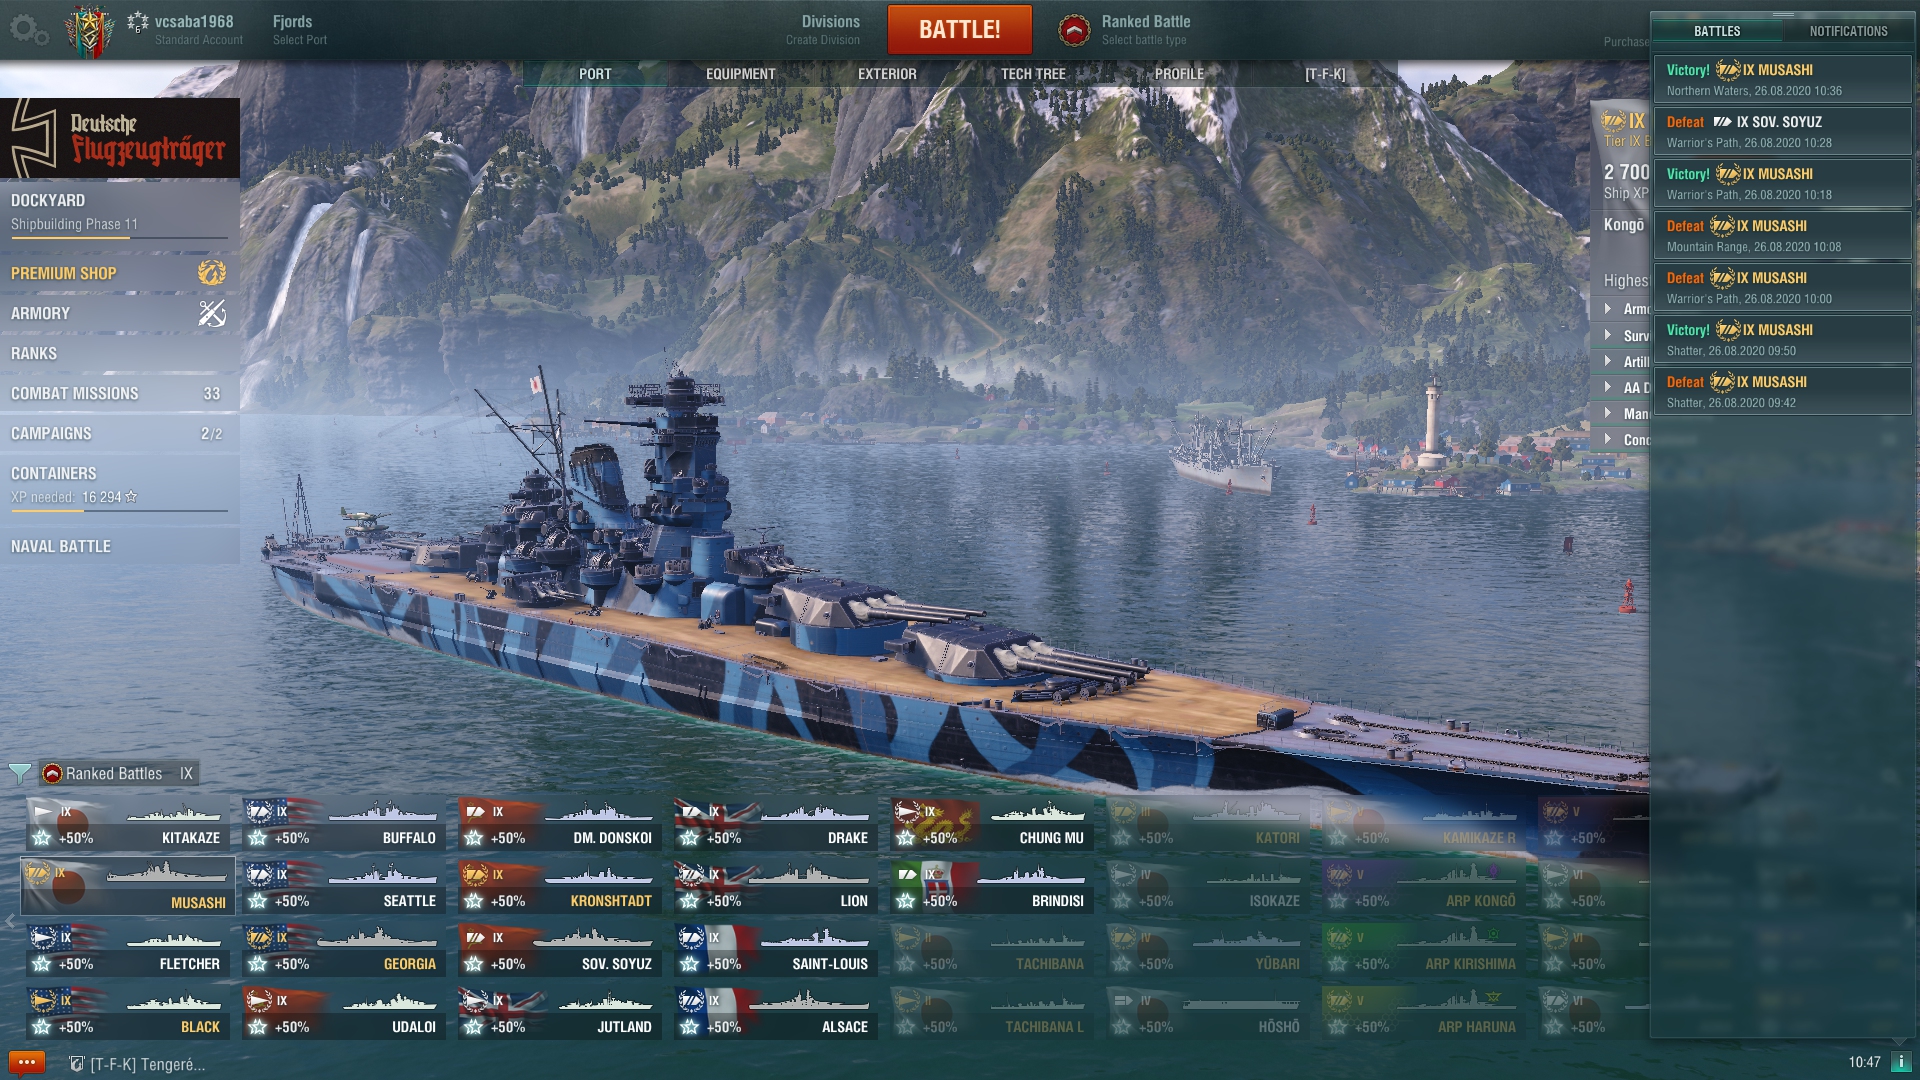Open the Musashi victory on Northern Waters
Image resolution: width=1920 pixels, height=1080 pixels.
click(1781, 79)
